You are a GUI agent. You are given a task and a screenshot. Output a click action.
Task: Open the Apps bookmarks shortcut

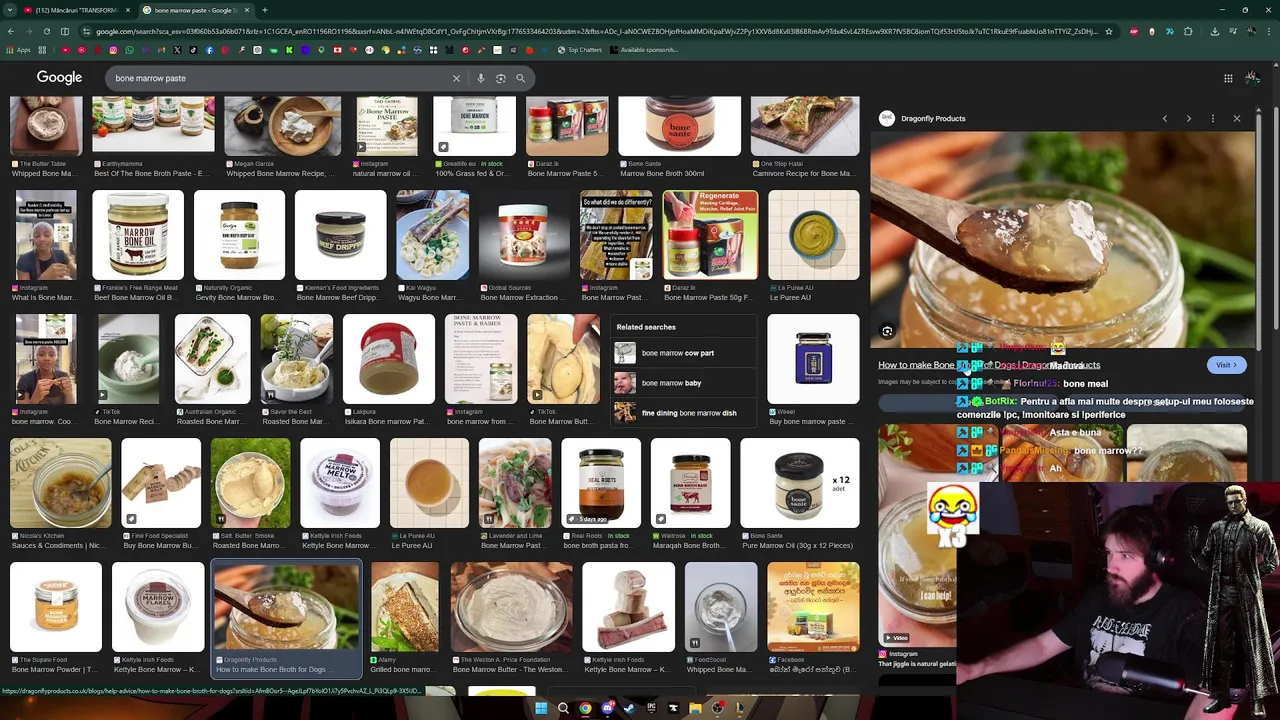[x=19, y=50]
